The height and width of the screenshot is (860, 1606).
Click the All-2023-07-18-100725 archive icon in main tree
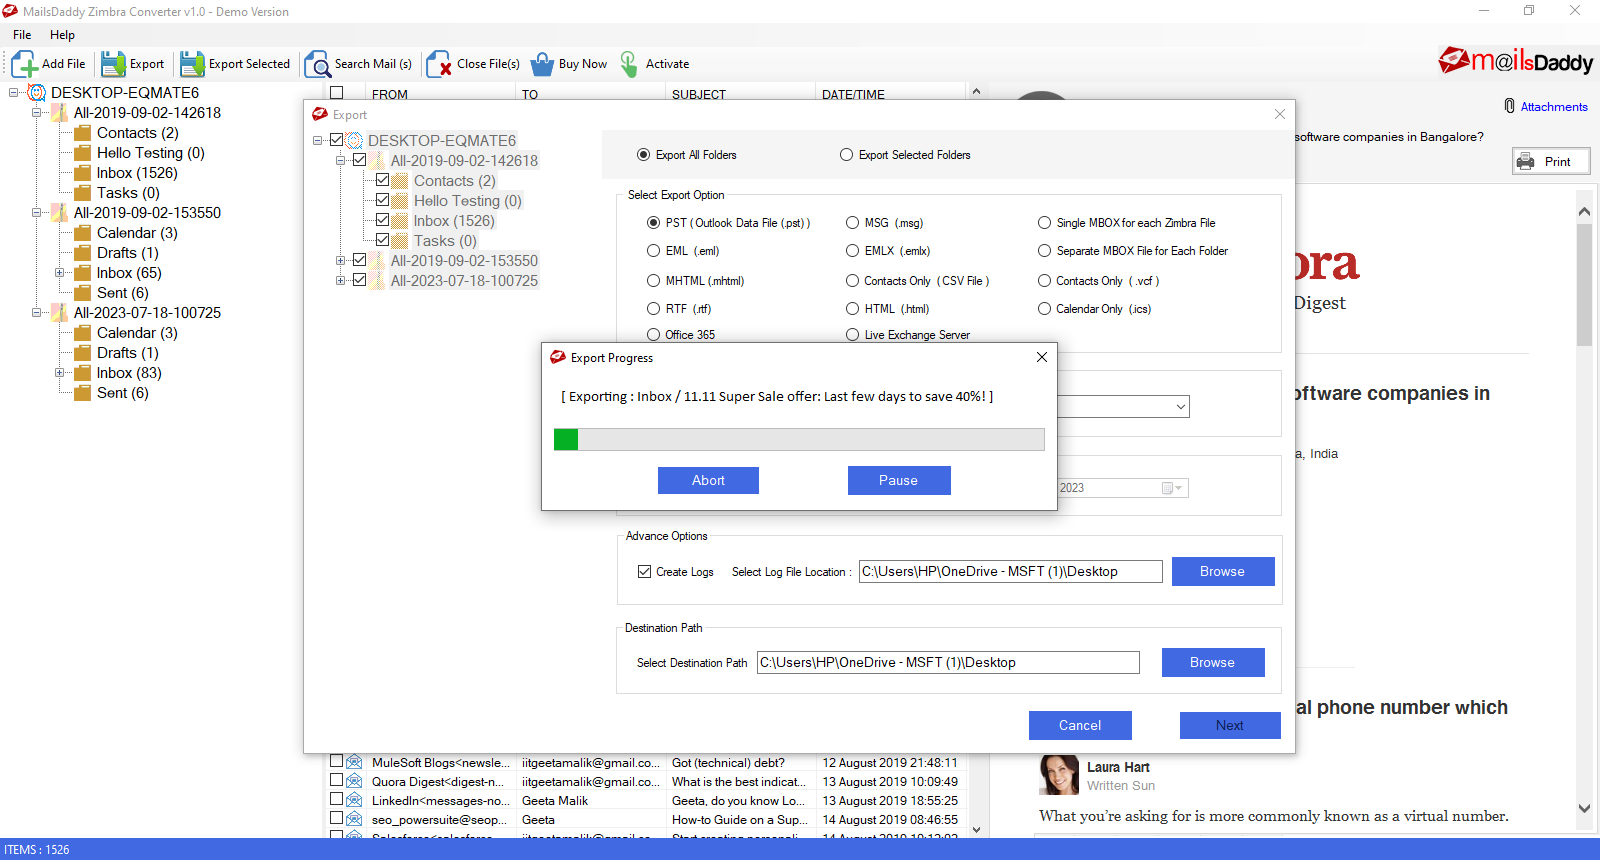pyautogui.click(x=60, y=313)
